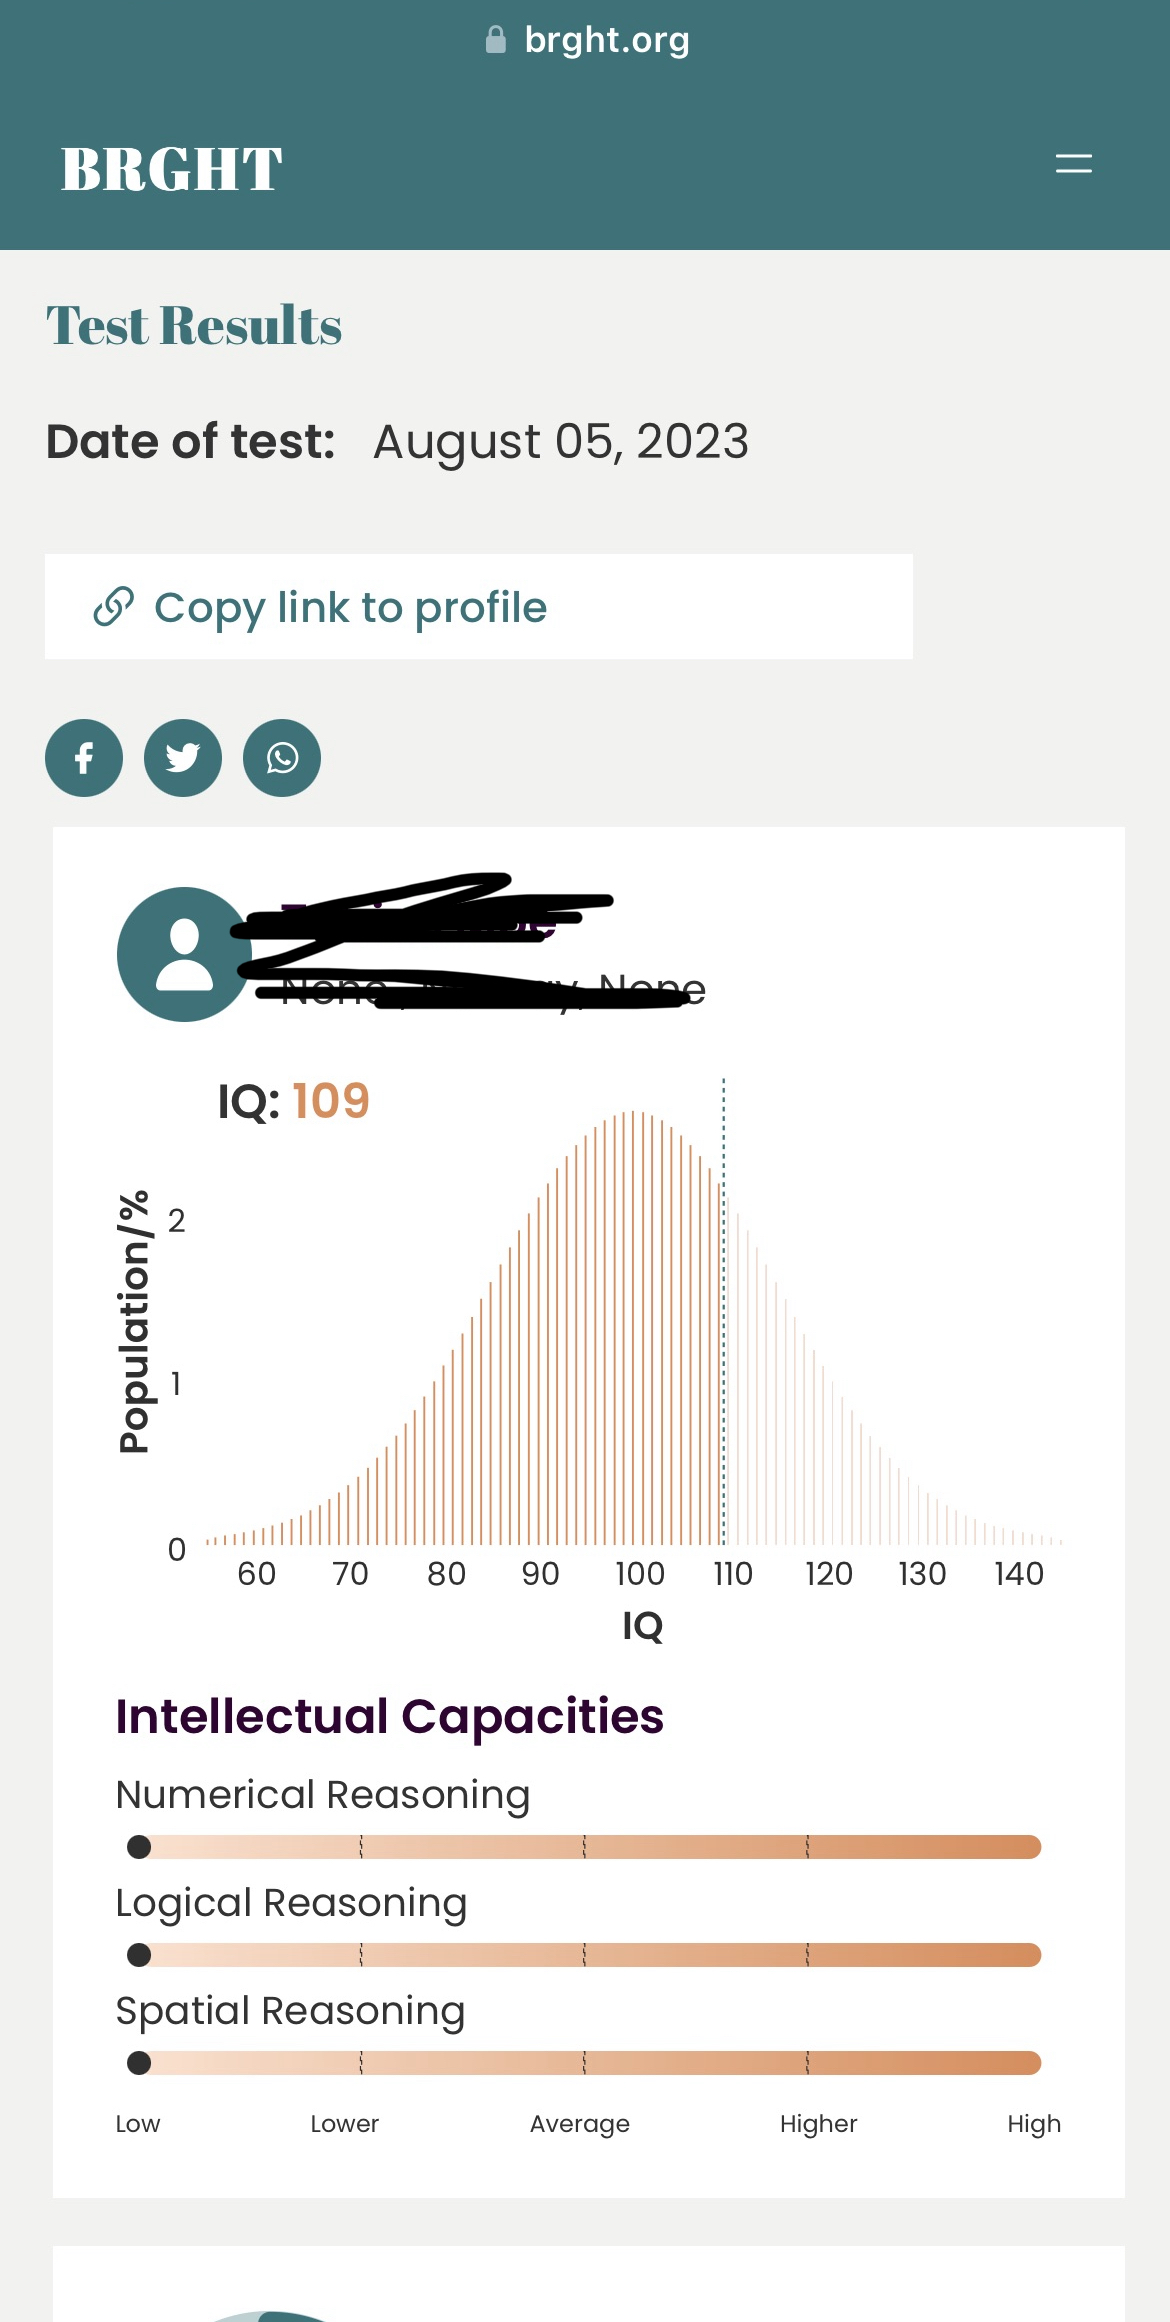The image size is (1170, 2322).
Task: Tap the brght.org address bar
Action: (x=588, y=40)
